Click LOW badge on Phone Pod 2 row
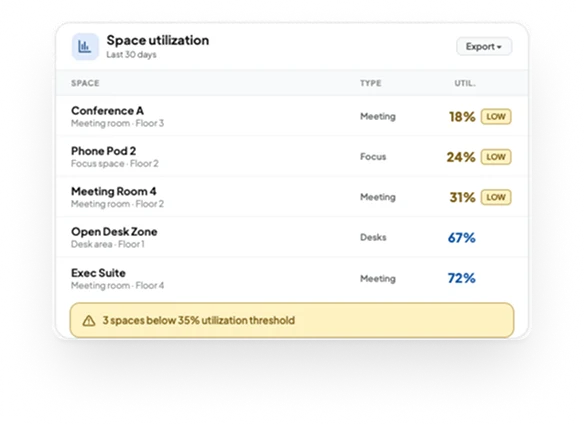The height and width of the screenshot is (424, 584). pyautogui.click(x=496, y=157)
